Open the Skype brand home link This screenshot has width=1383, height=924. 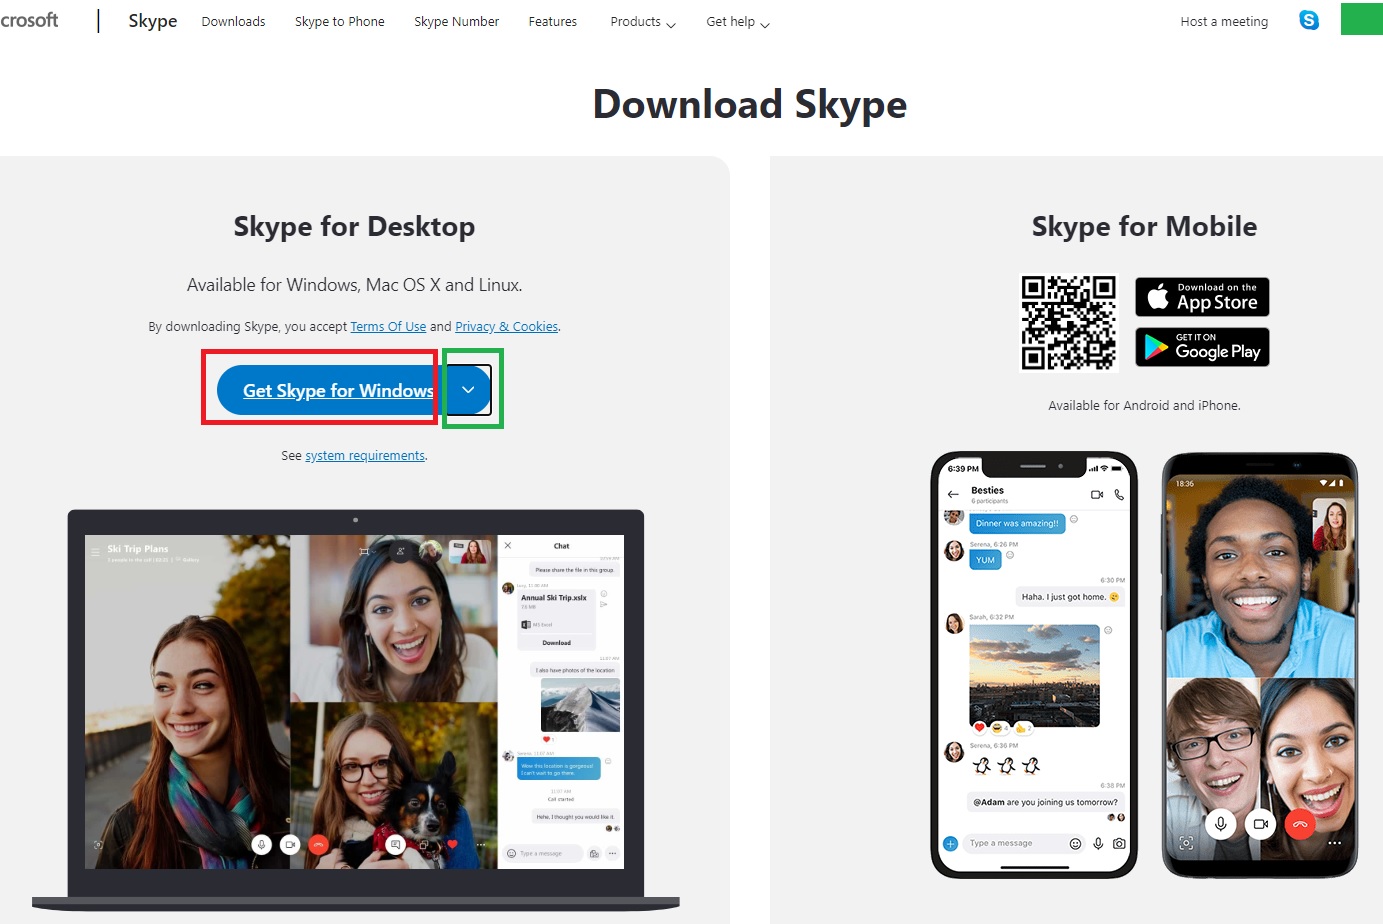152,21
